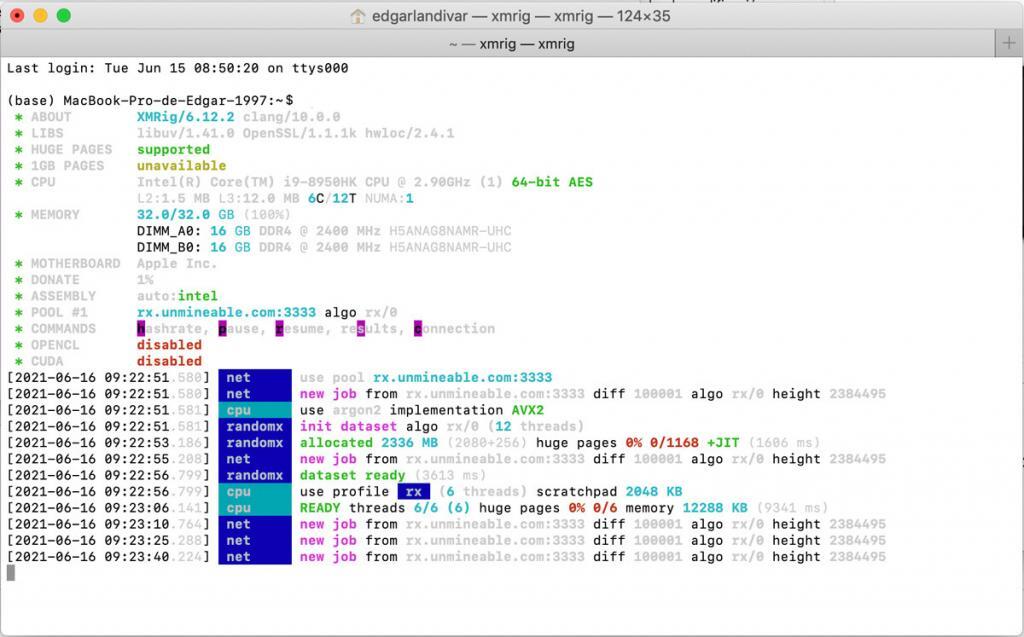Click the blue 'rx' profile badge

(x=414, y=492)
